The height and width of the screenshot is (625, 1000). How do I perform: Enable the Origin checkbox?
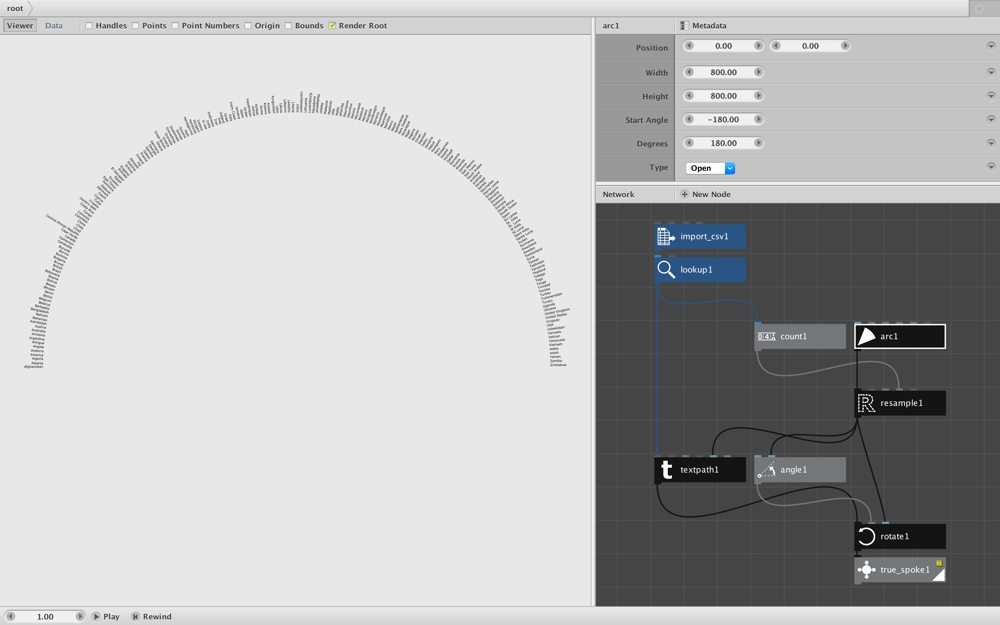[248, 26]
